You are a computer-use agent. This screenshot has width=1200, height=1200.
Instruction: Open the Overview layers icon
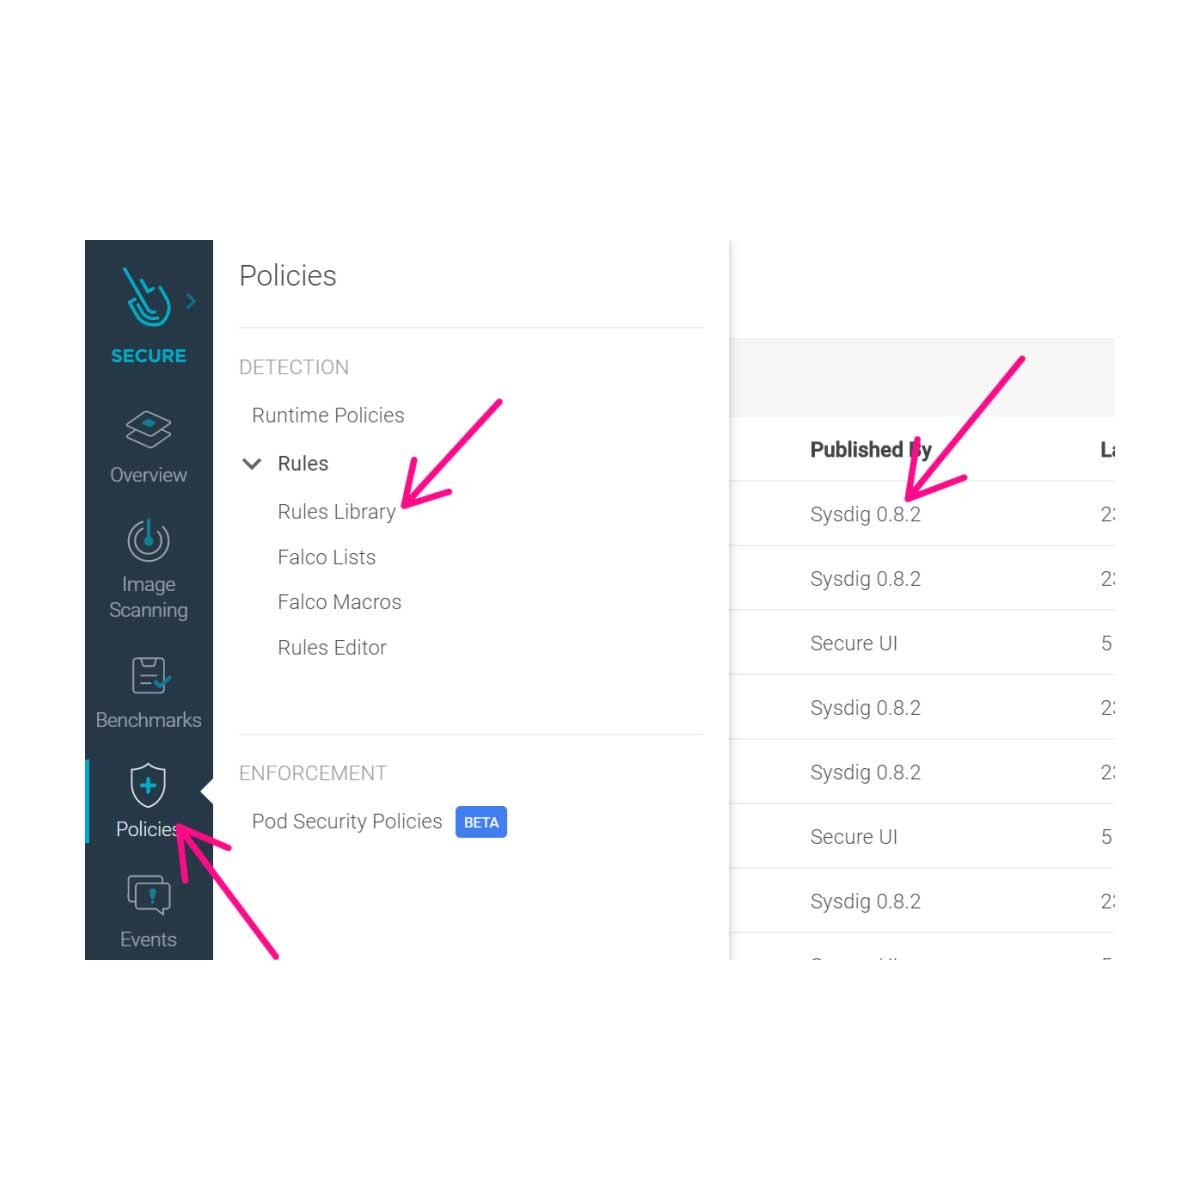pyautogui.click(x=148, y=430)
